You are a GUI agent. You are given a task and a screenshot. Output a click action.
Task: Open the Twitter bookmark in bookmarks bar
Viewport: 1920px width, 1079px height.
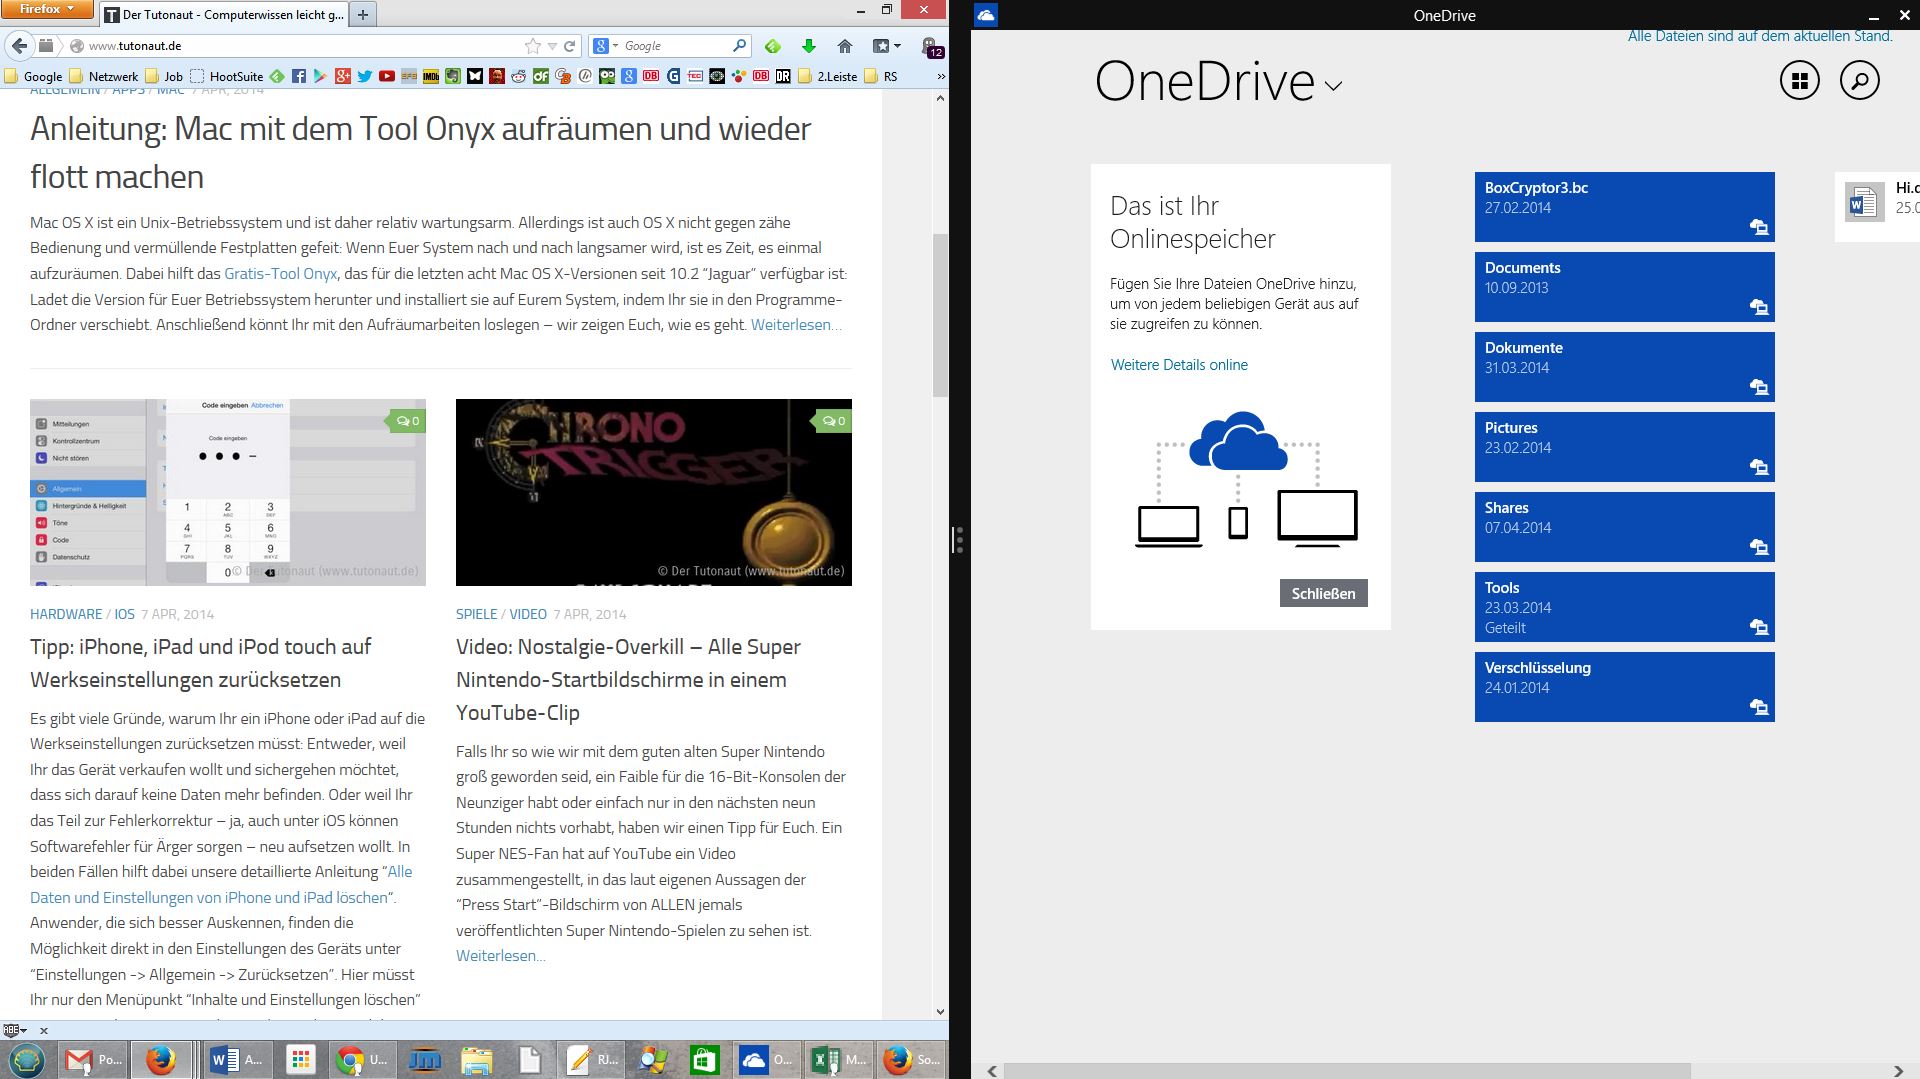click(x=365, y=76)
